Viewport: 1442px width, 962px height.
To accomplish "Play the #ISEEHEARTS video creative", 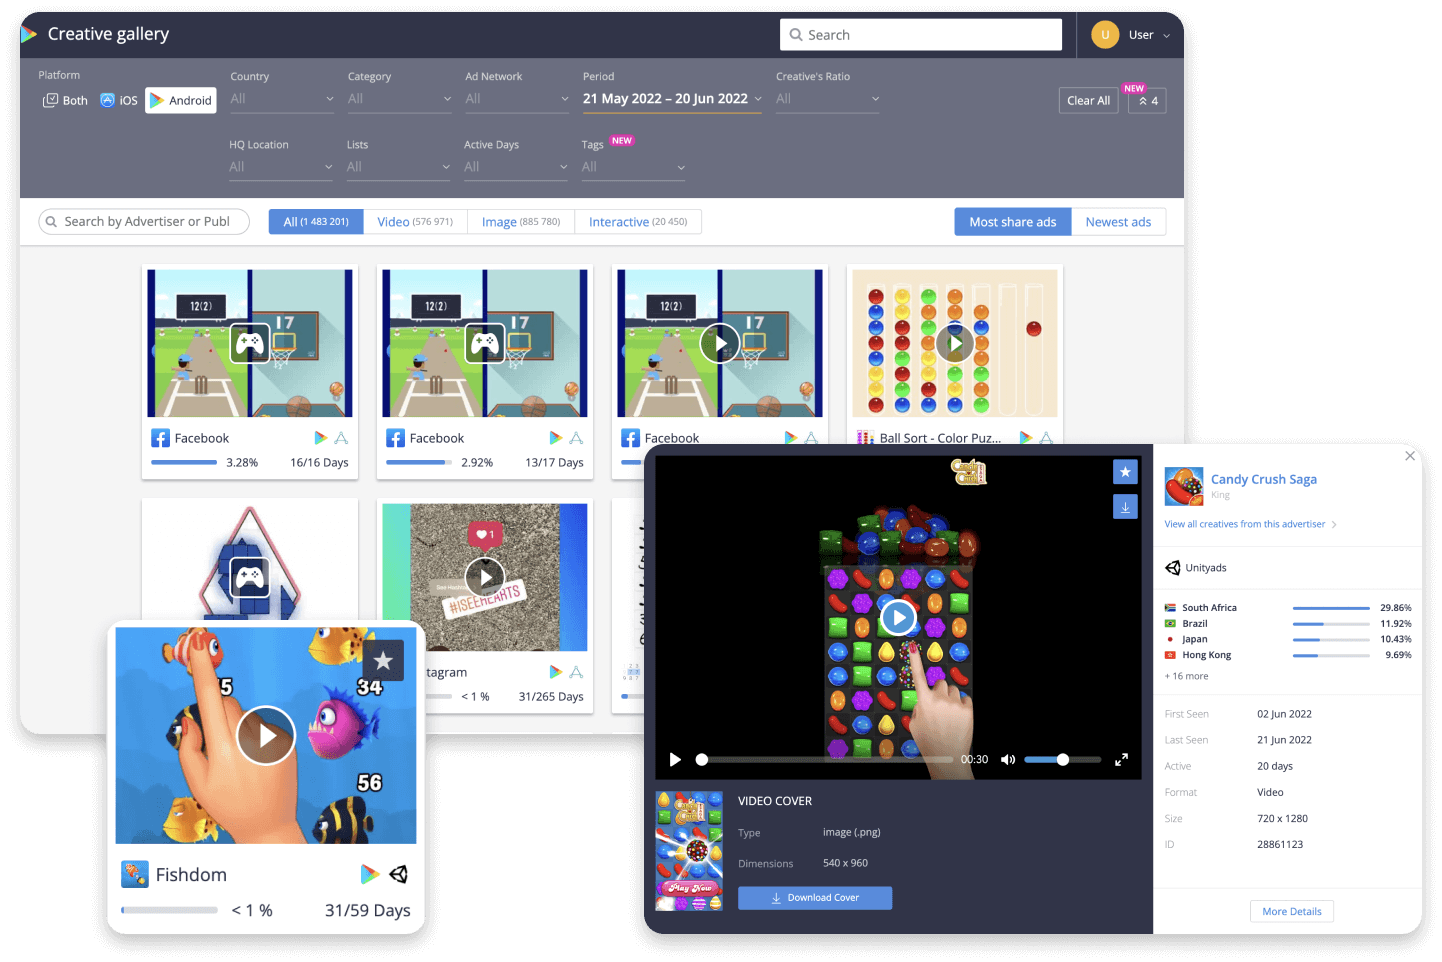I will (485, 577).
